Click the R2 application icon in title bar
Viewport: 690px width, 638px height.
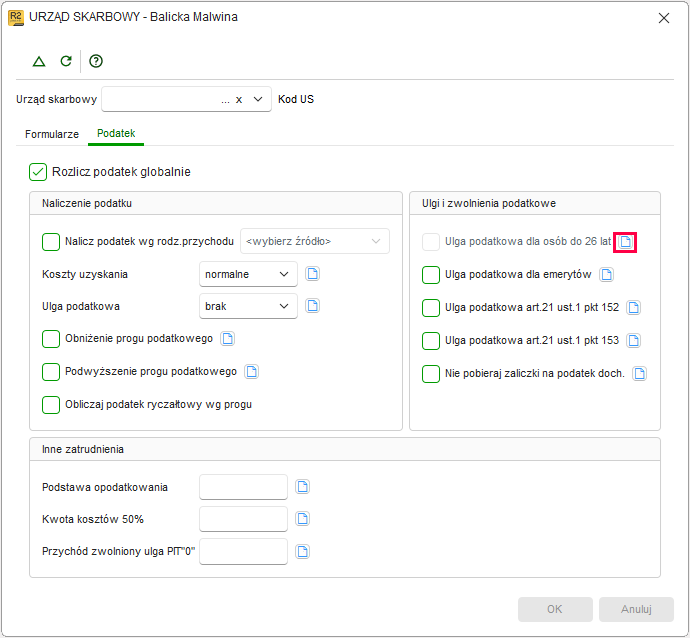tap(16, 17)
